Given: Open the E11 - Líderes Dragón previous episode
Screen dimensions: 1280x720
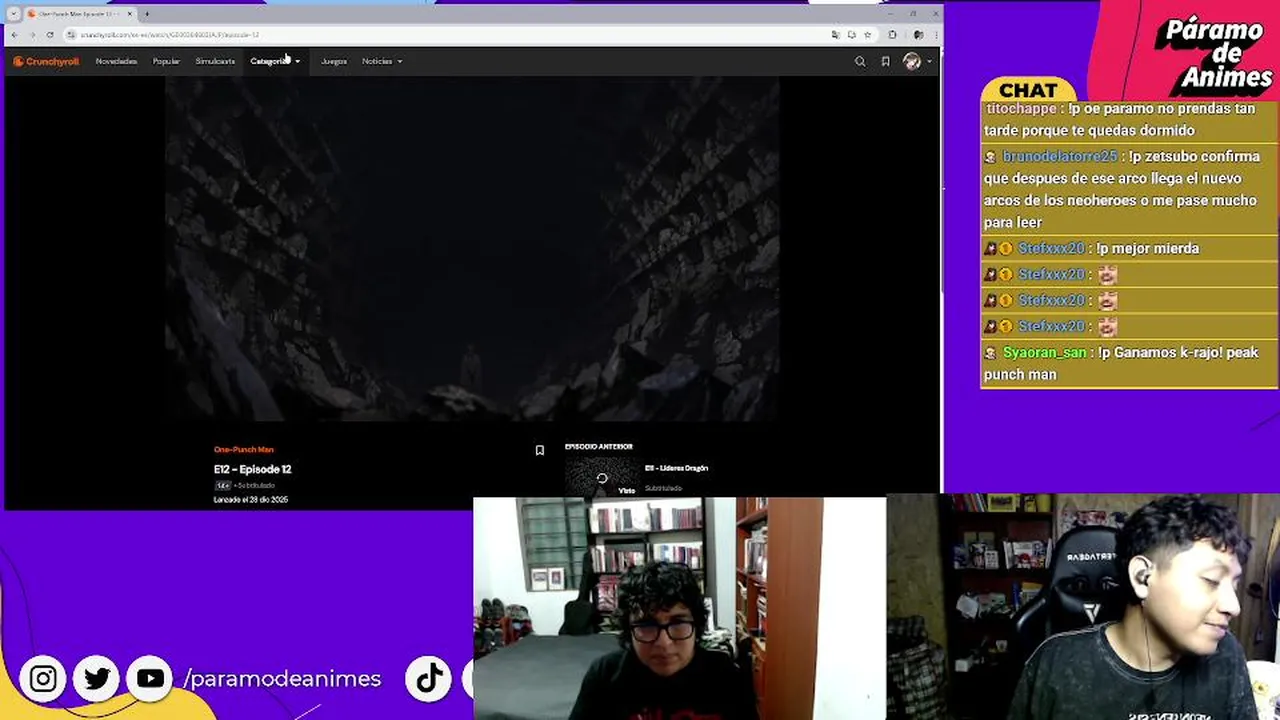Looking at the screenshot, I should point(676,468).
